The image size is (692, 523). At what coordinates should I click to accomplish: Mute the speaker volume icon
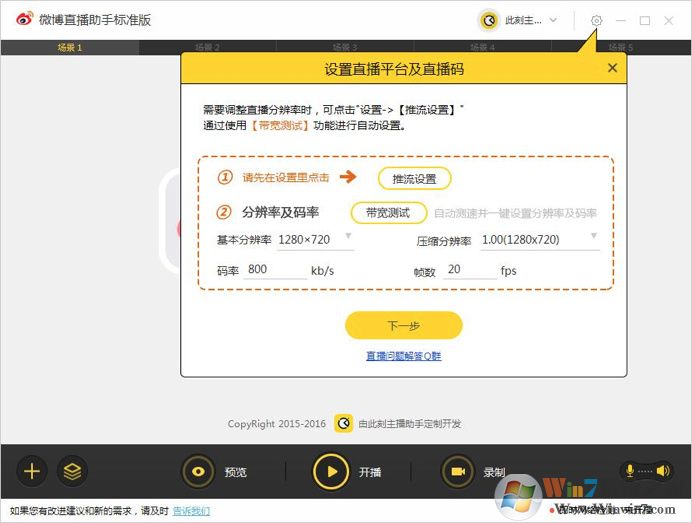(660, 471)
